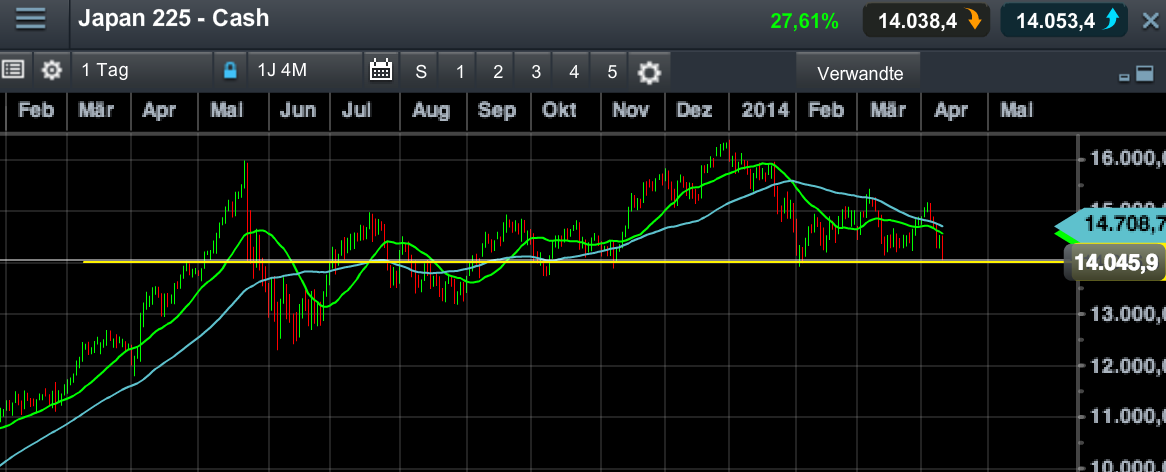Select chart preset 1
The width and height of the screenshot is (1166, 472).
point(460,72)
